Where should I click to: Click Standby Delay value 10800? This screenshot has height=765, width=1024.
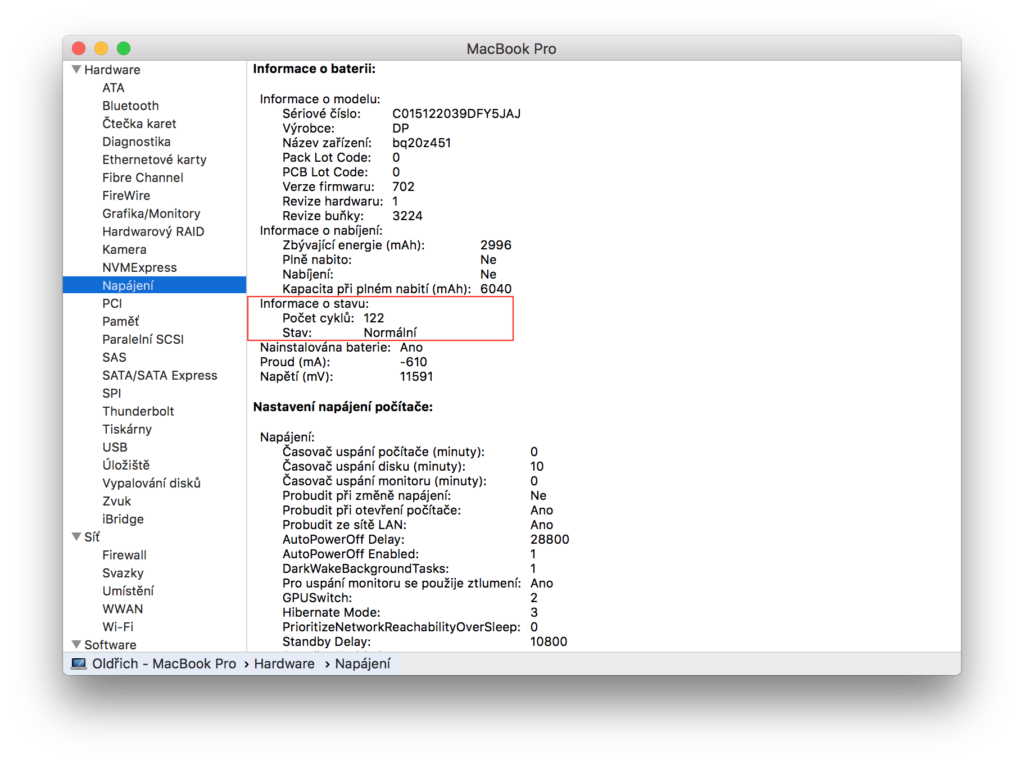click(549, 642)
